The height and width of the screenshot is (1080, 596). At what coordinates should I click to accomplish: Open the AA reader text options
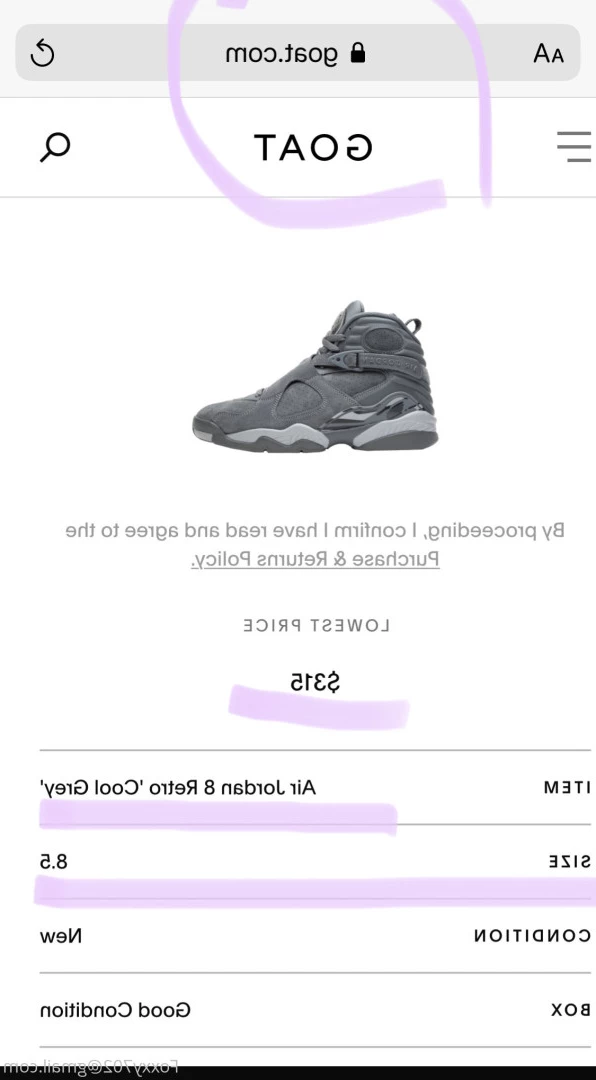tap(548, 54)
